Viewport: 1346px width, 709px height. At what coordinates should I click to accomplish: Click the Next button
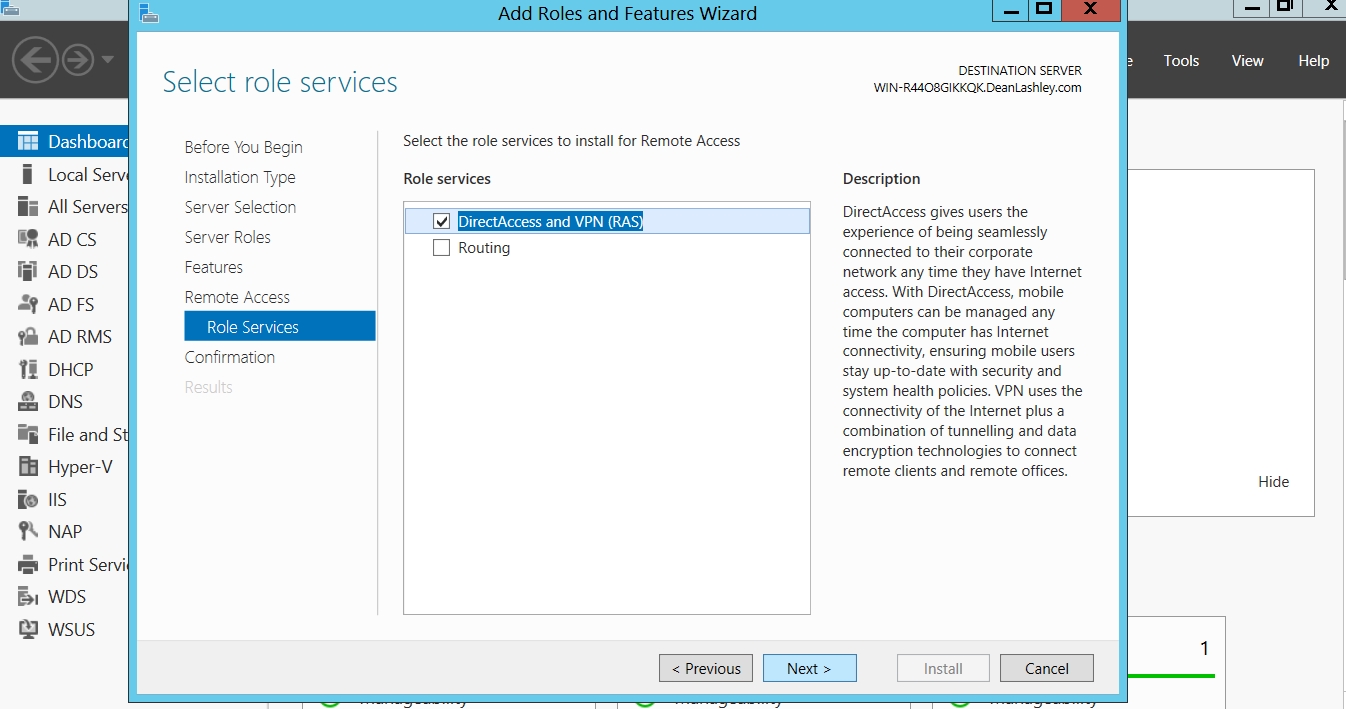(x=809, y=668)
